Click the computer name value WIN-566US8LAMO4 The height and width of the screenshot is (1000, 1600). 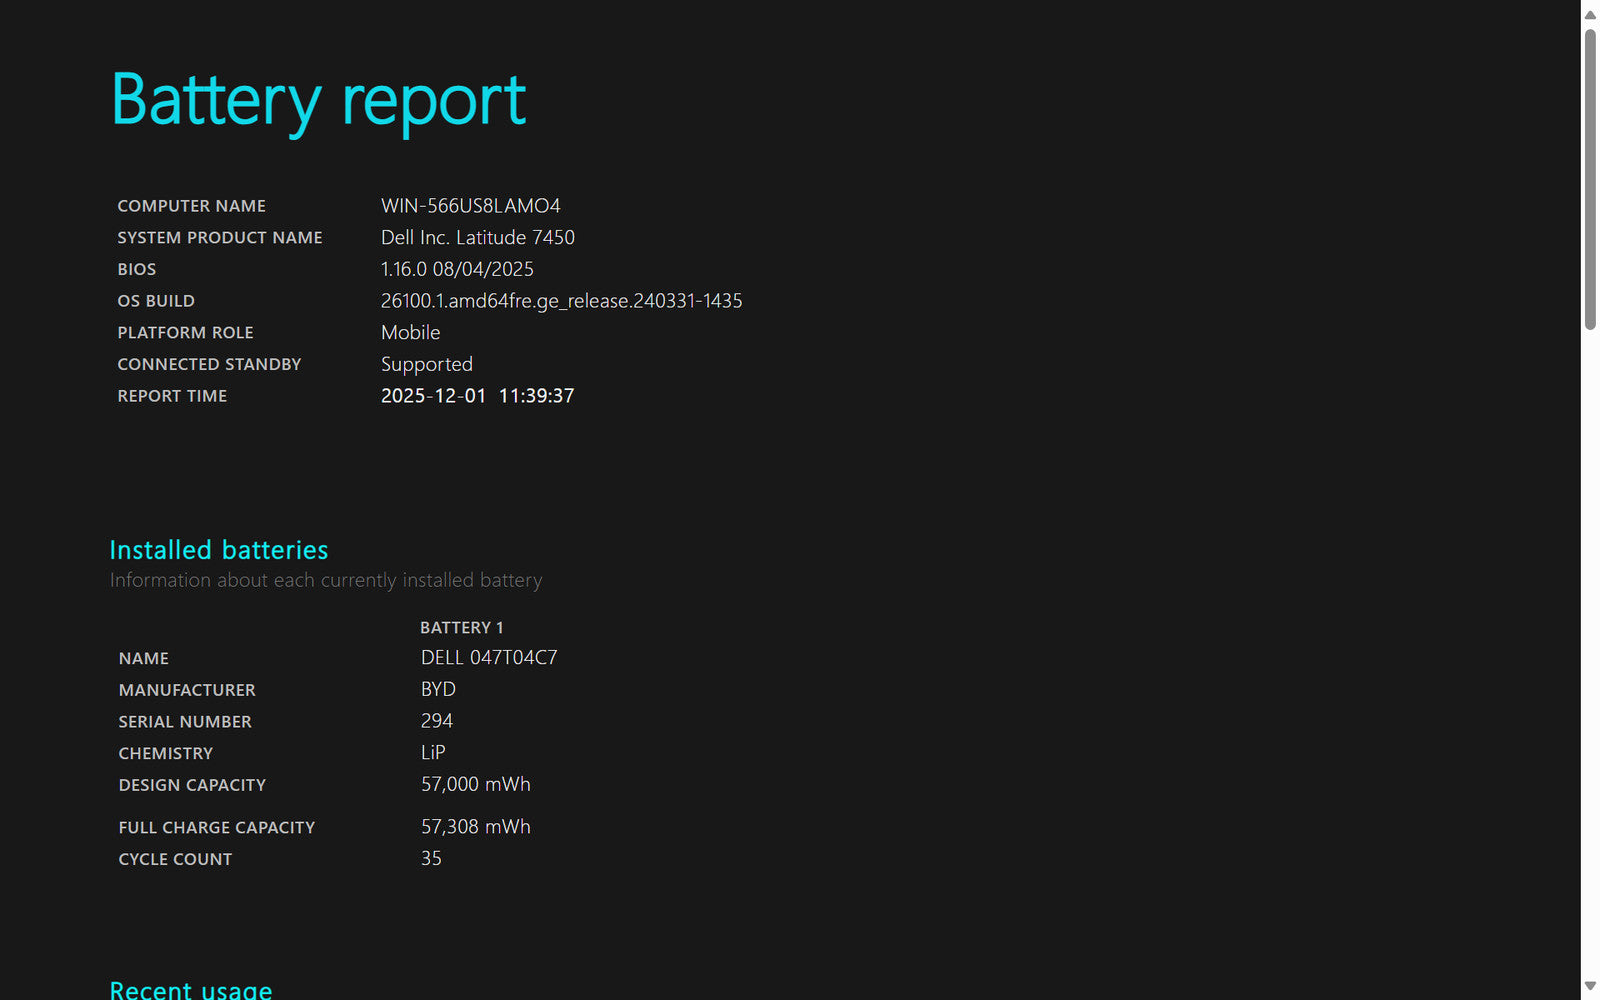tap(470, 206)
